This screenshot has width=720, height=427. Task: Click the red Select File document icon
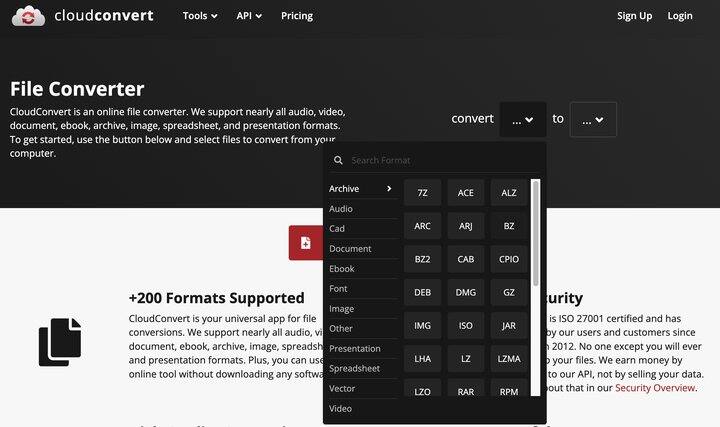[x=305, y=243]
